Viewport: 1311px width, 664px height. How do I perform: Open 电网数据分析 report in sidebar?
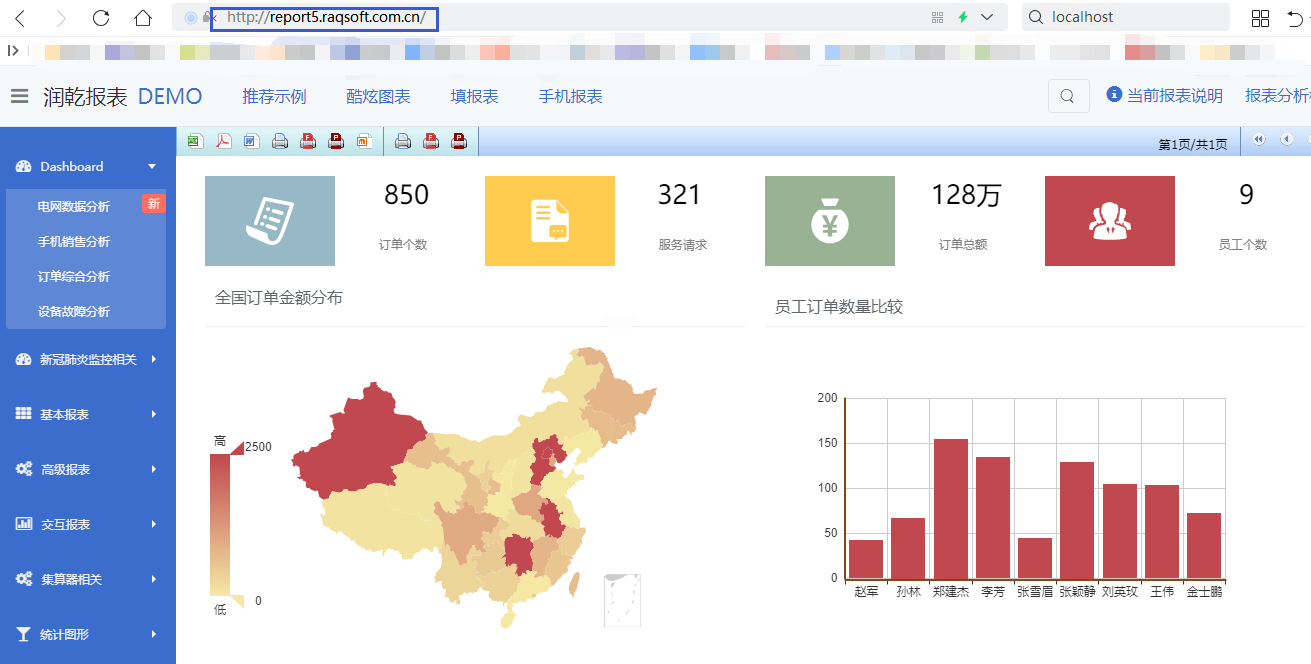74,206
